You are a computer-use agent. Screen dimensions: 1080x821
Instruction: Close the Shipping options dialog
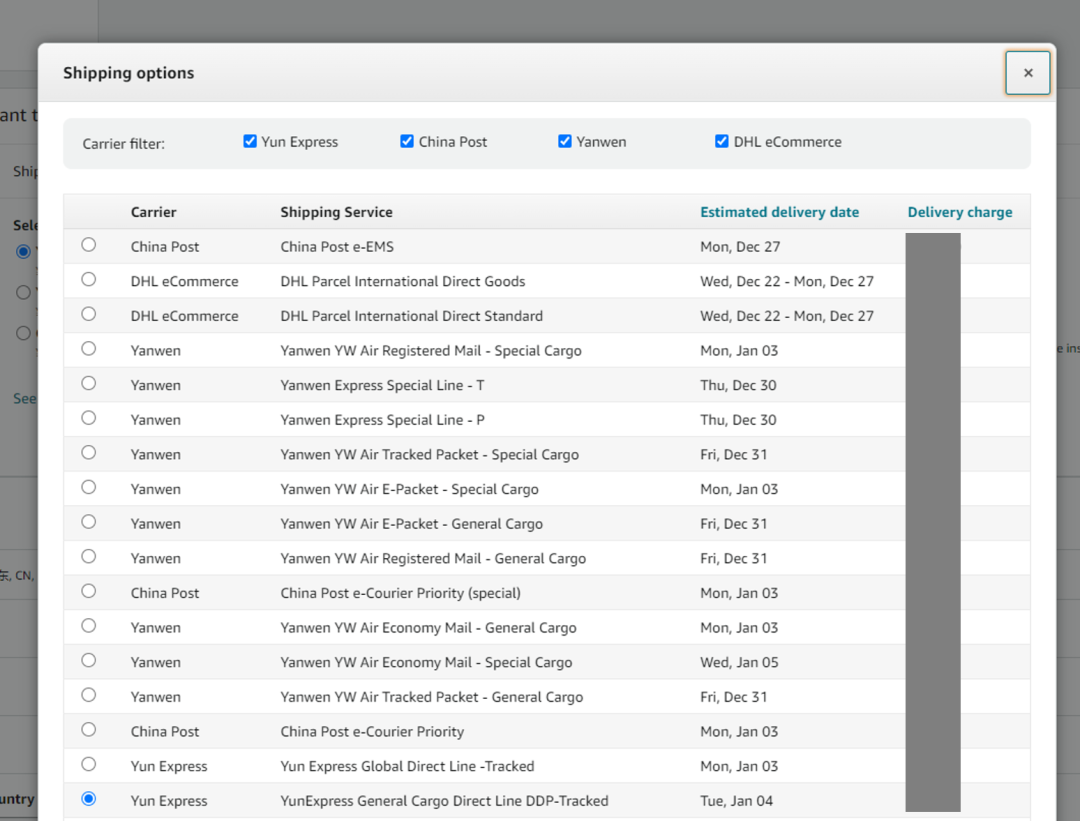1027,73
